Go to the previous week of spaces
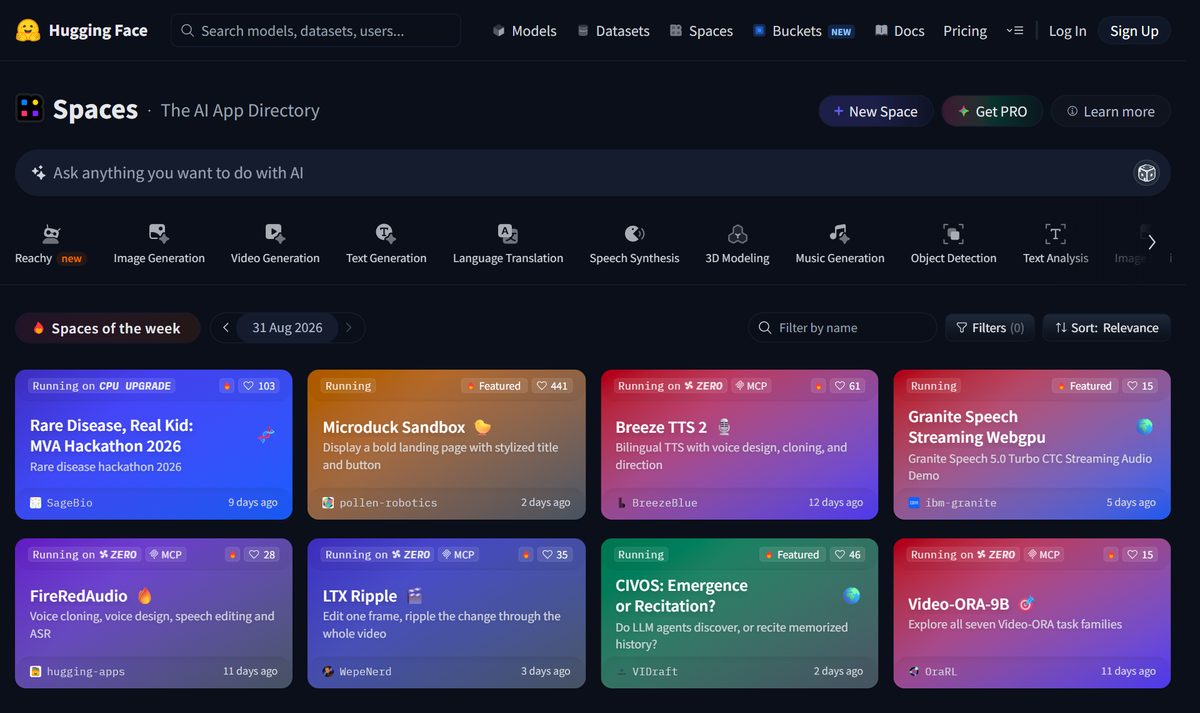Image resolution: width=1200 pixels, height=713 pixels. (x=226, y=328)
